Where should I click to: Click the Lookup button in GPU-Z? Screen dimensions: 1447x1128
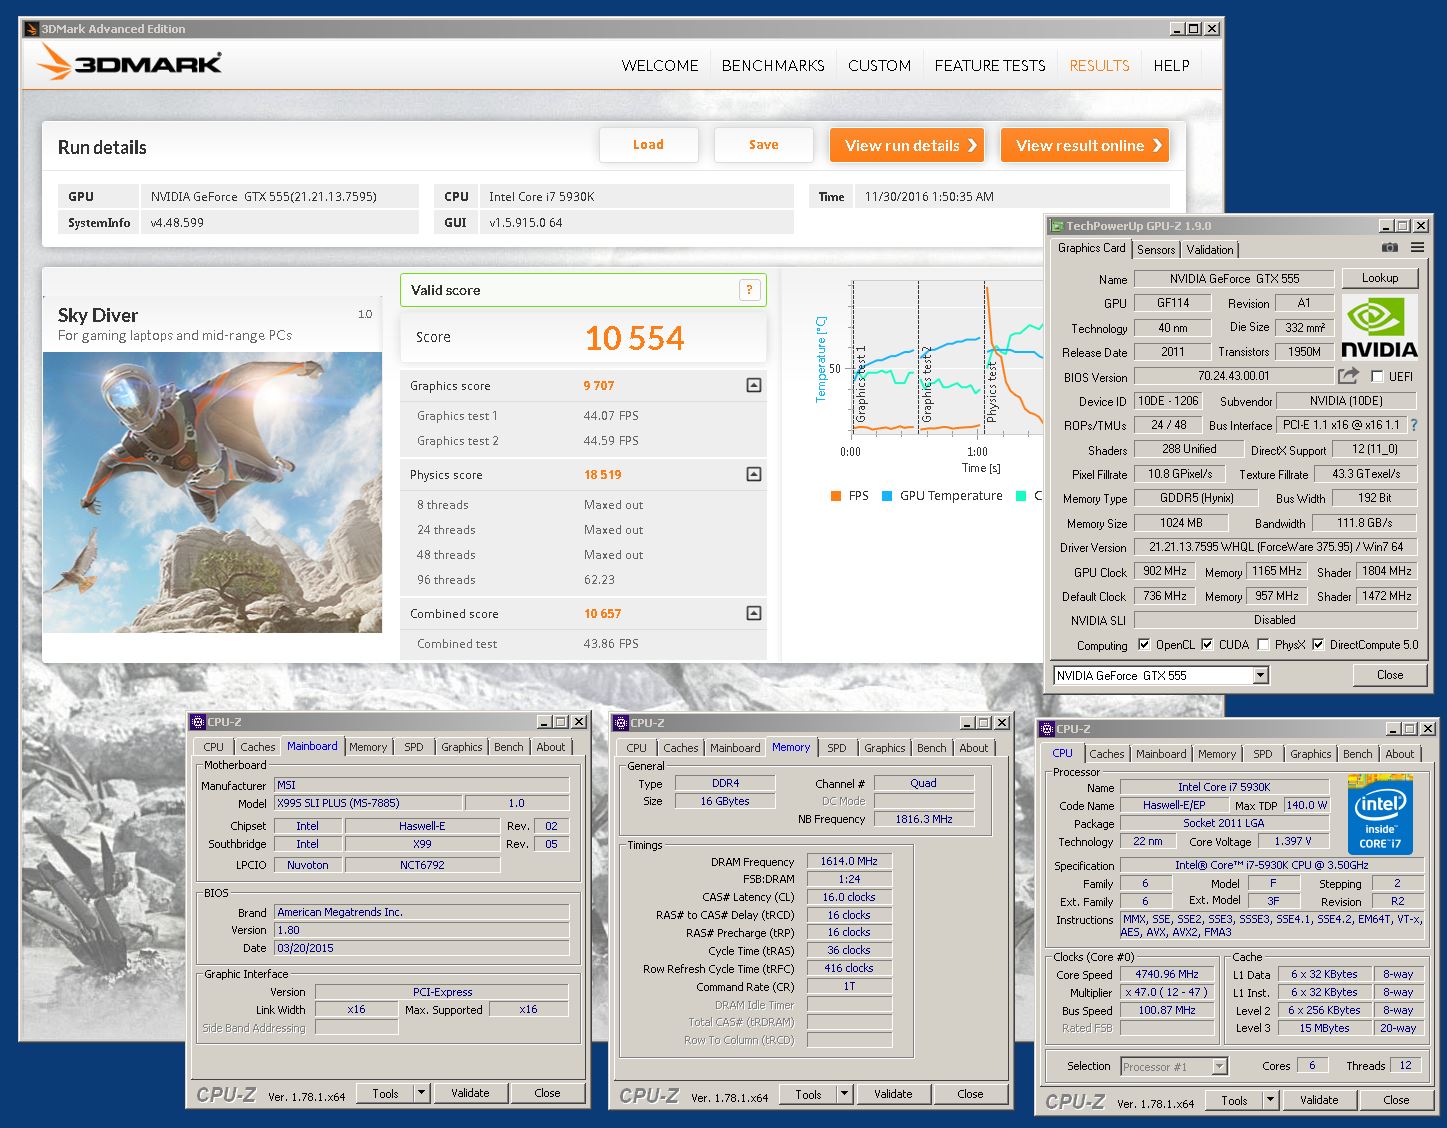(1380, 278)
